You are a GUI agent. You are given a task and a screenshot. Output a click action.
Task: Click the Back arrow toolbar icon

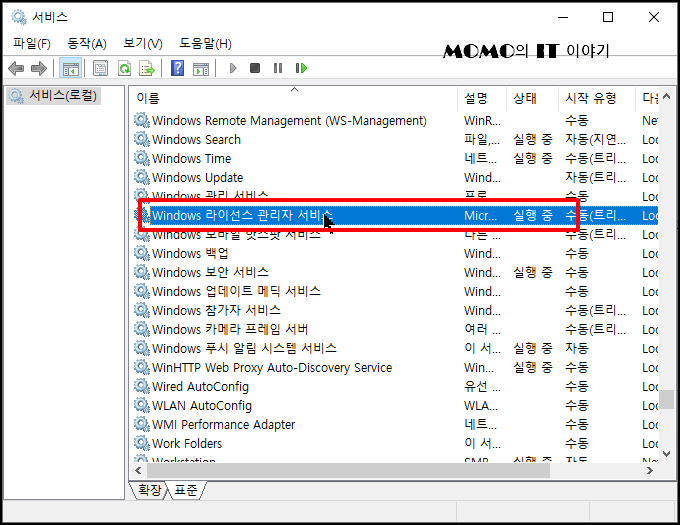[x=16, y=68]
